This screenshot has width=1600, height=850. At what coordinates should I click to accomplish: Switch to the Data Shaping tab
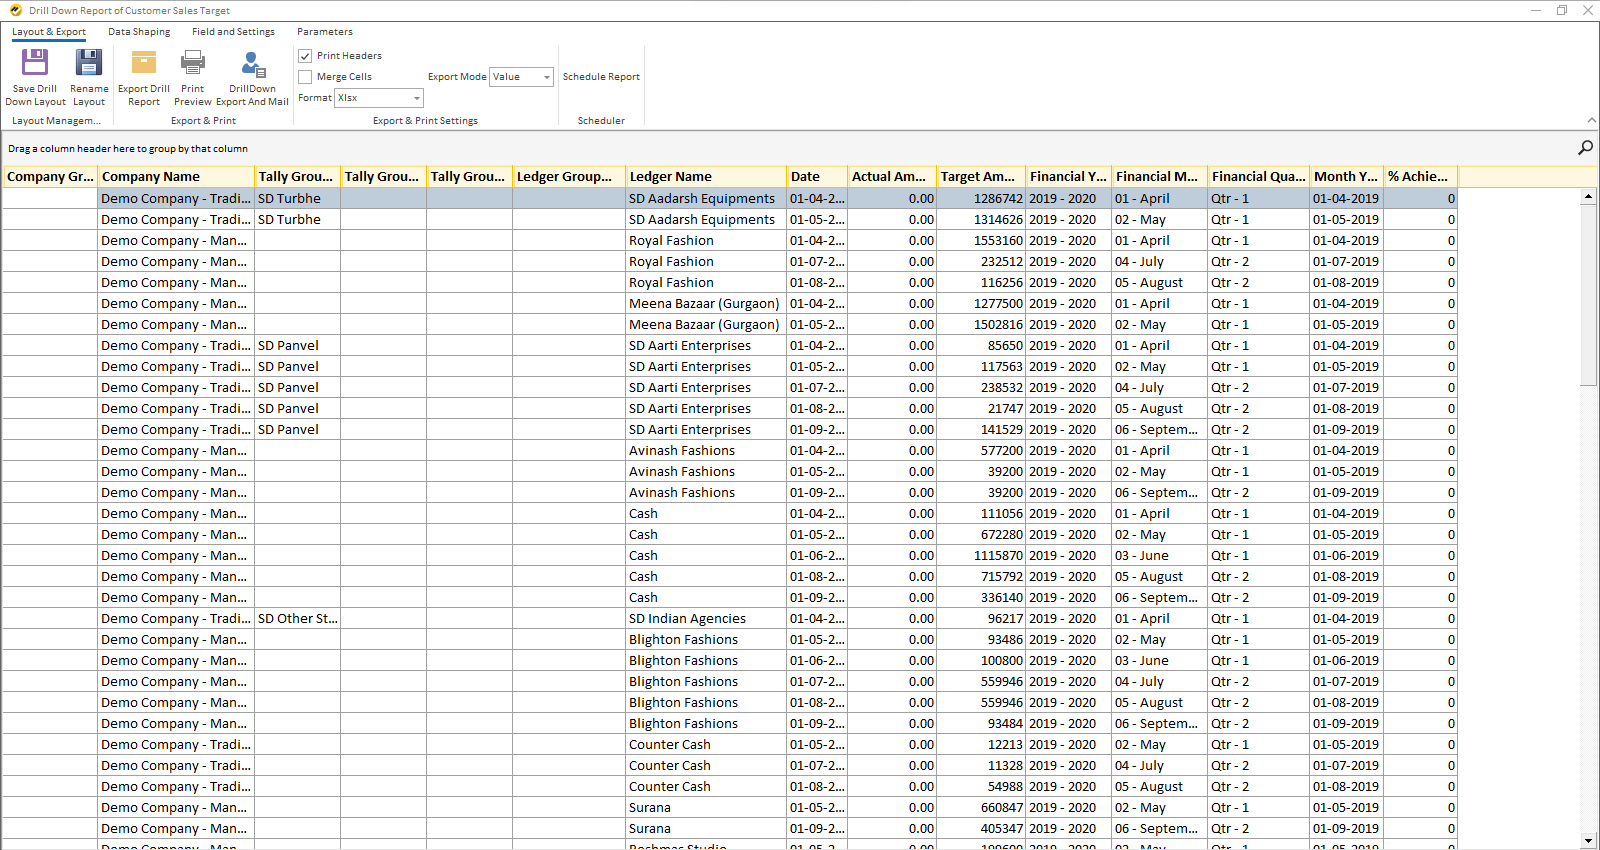coord(139,32)
